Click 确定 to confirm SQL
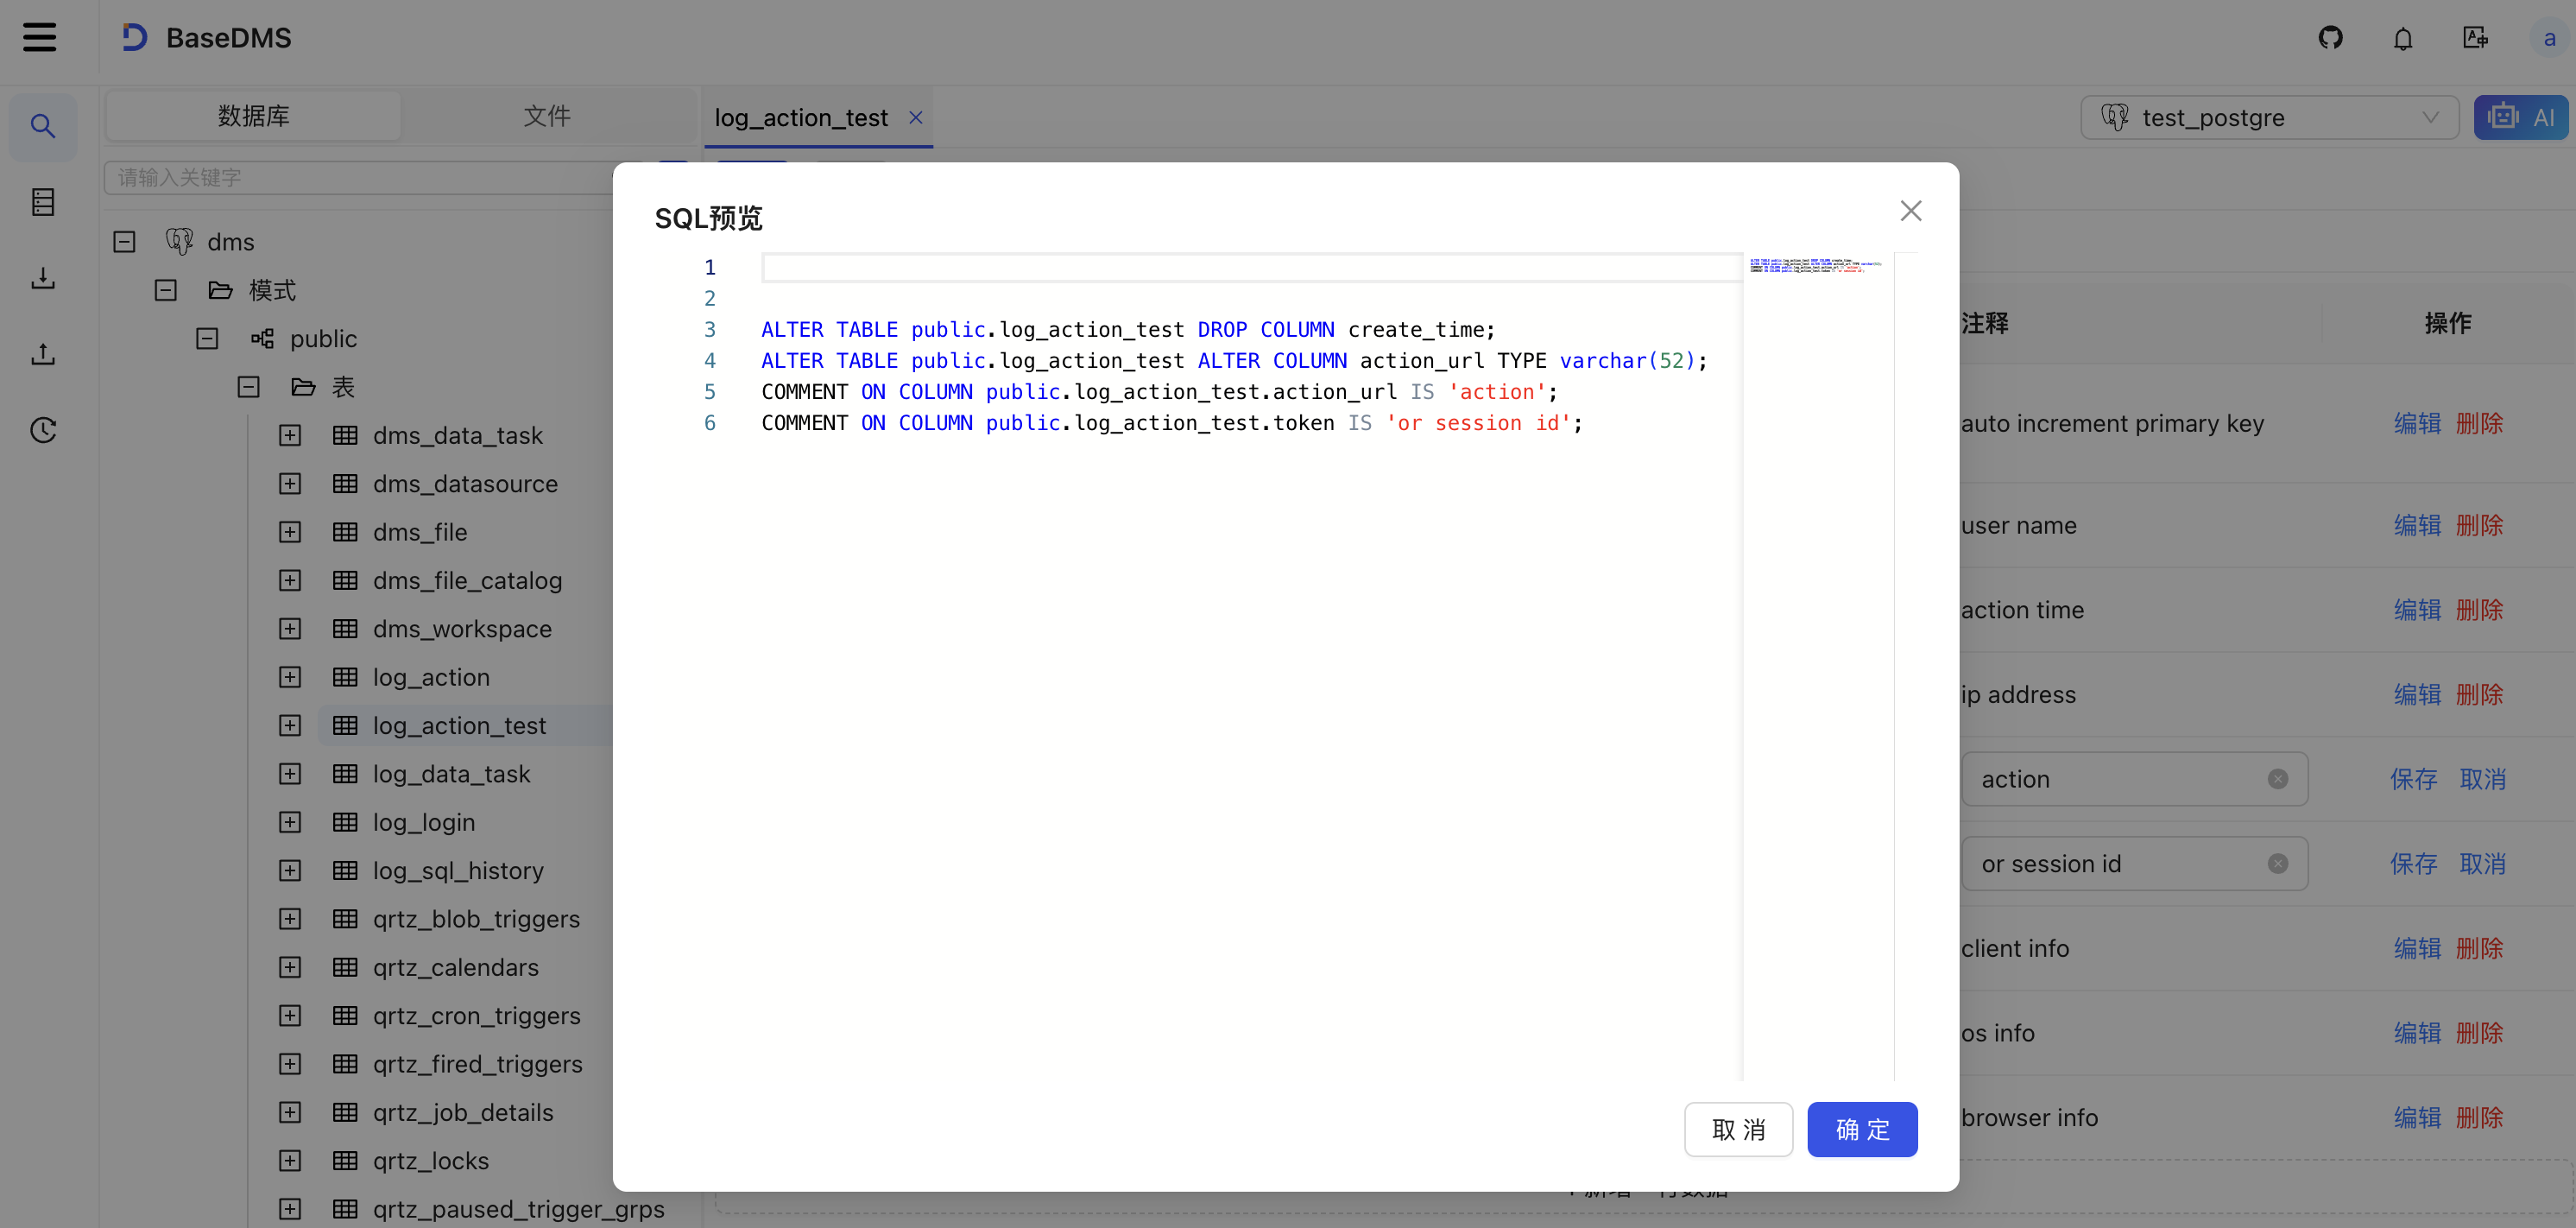 point(1862,1129)
